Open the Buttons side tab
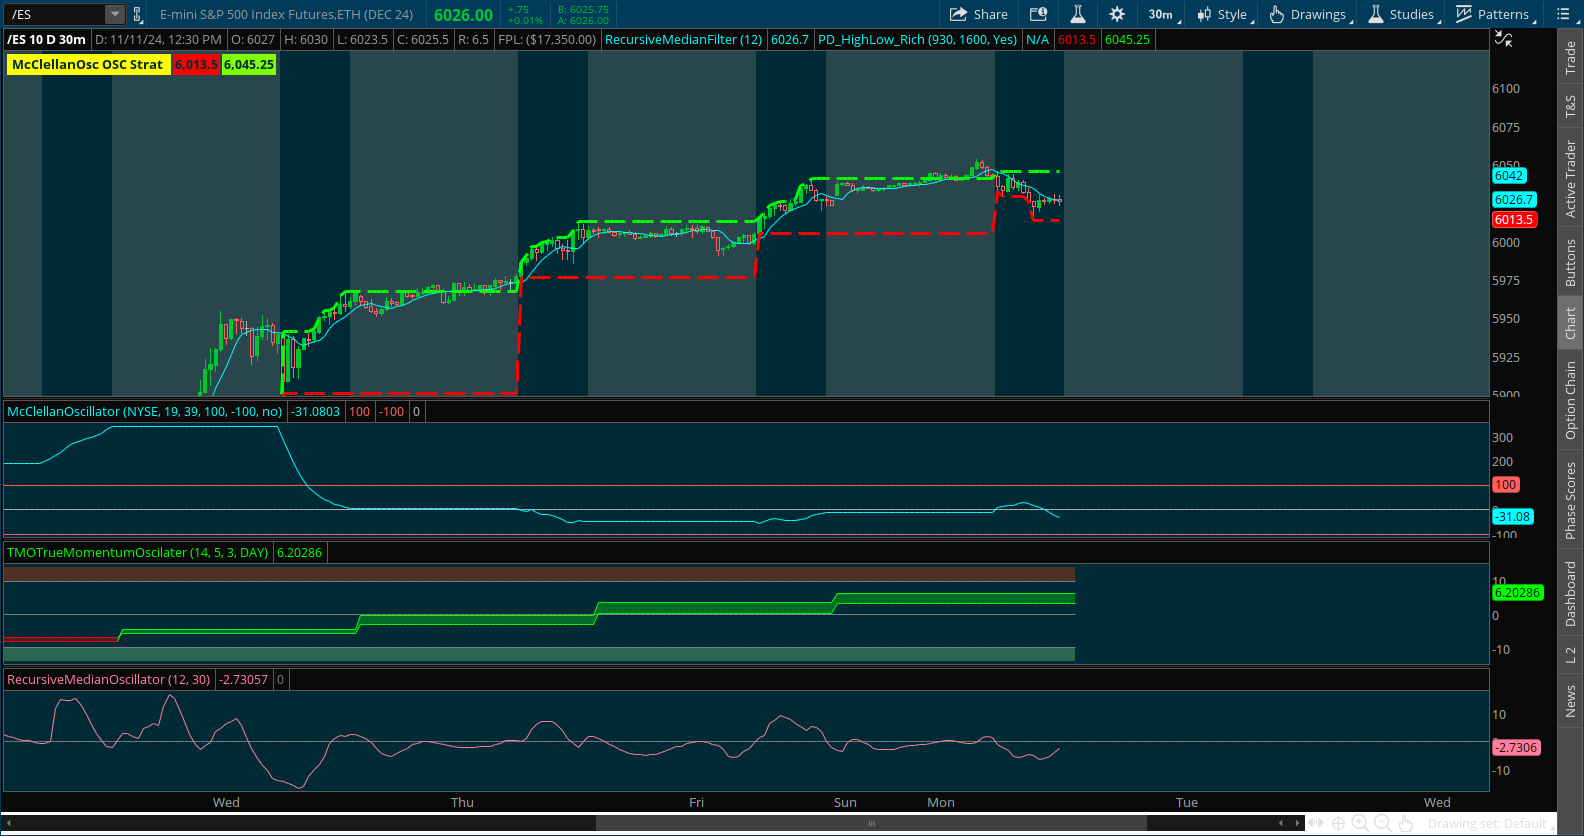 1570,262
